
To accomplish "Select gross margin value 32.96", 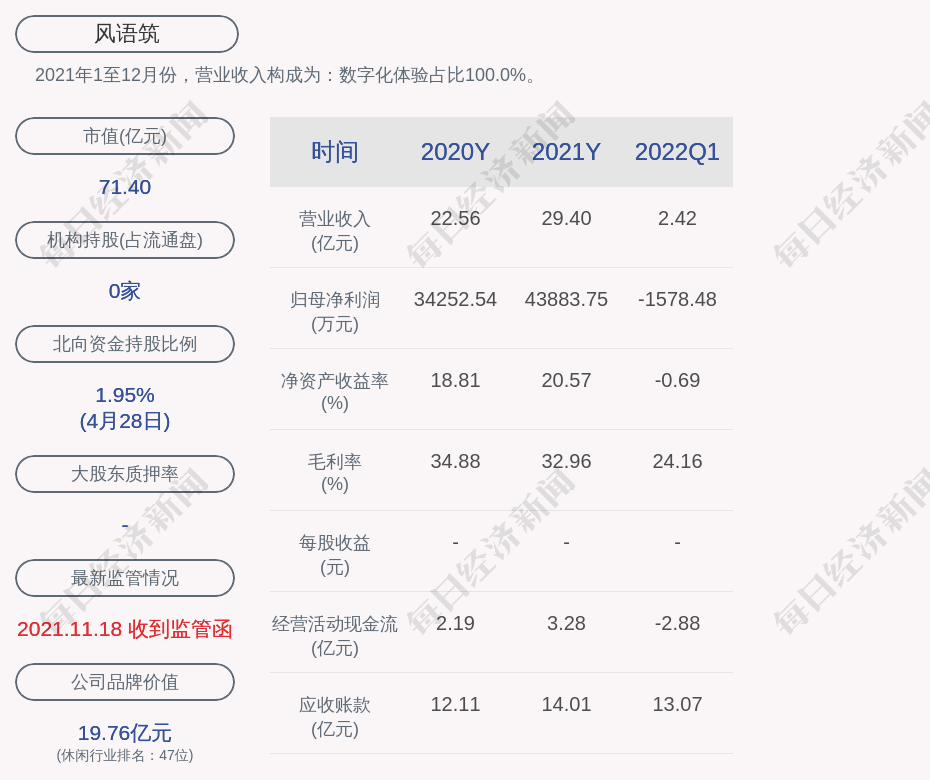I will (566, 461).
